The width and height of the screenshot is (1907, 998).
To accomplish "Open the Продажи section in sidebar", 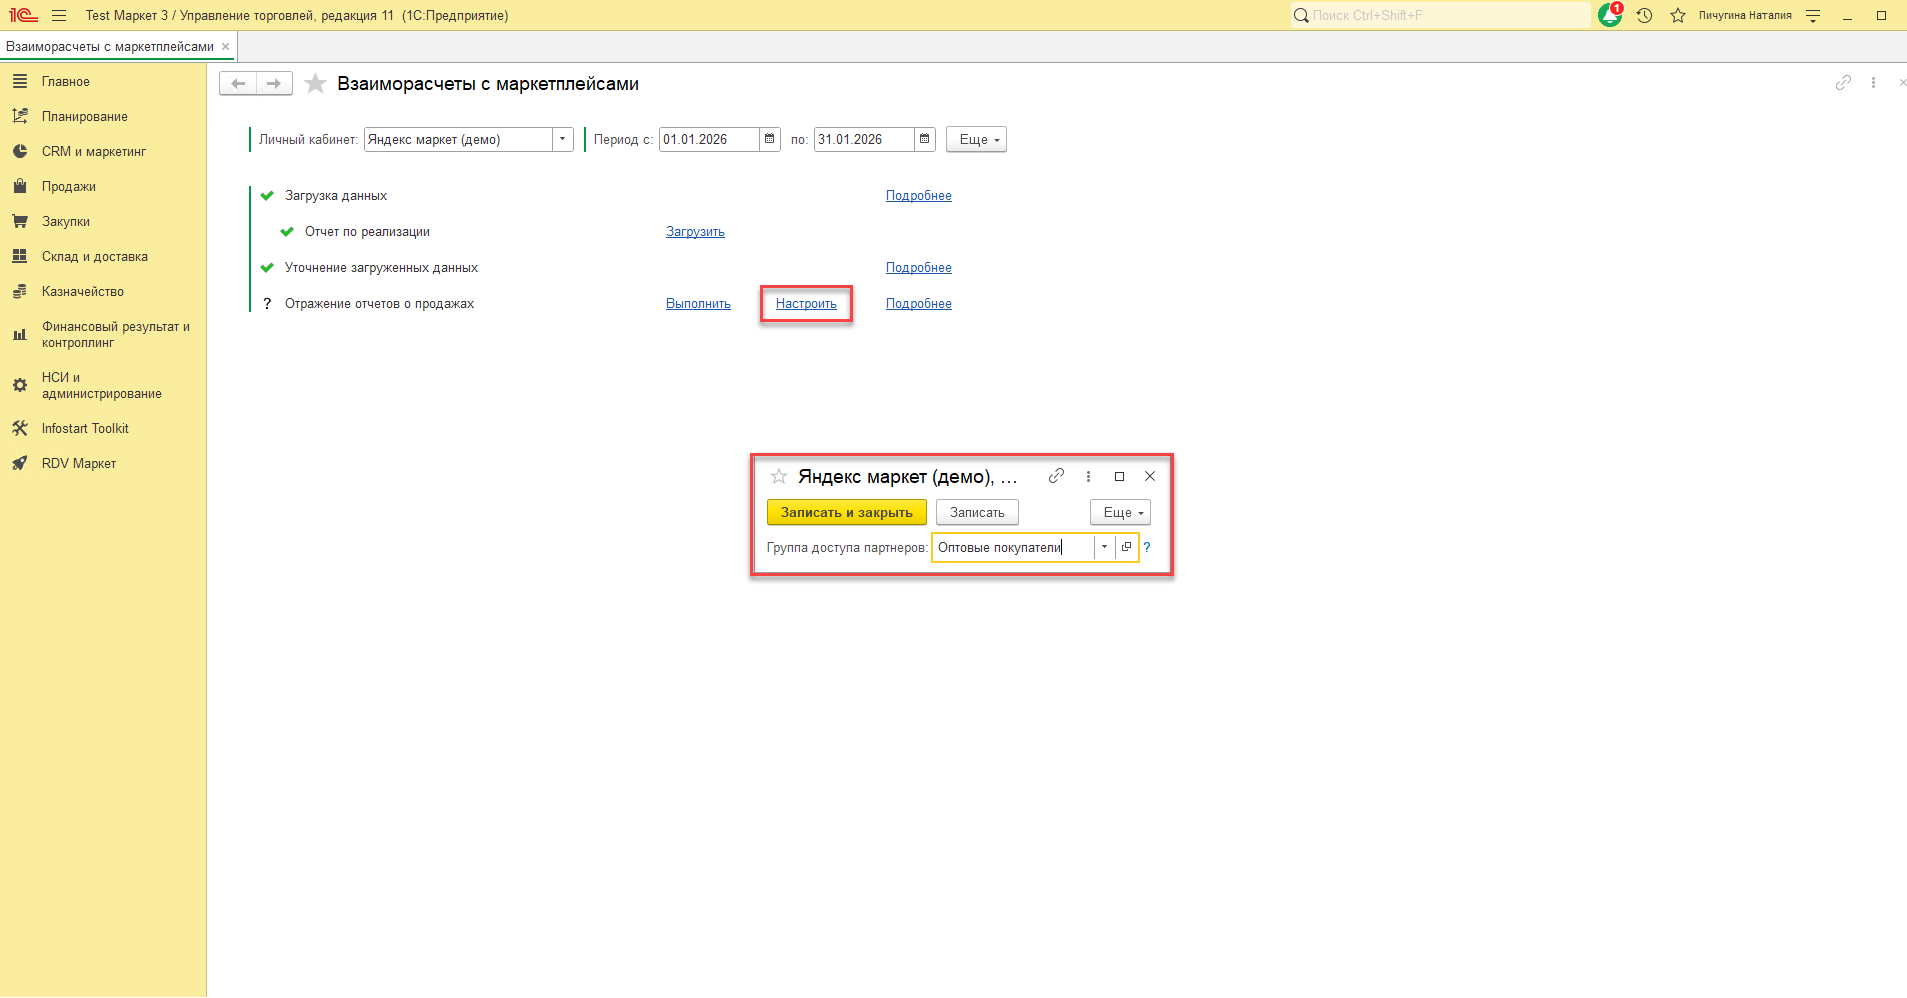I will (69, 186).
